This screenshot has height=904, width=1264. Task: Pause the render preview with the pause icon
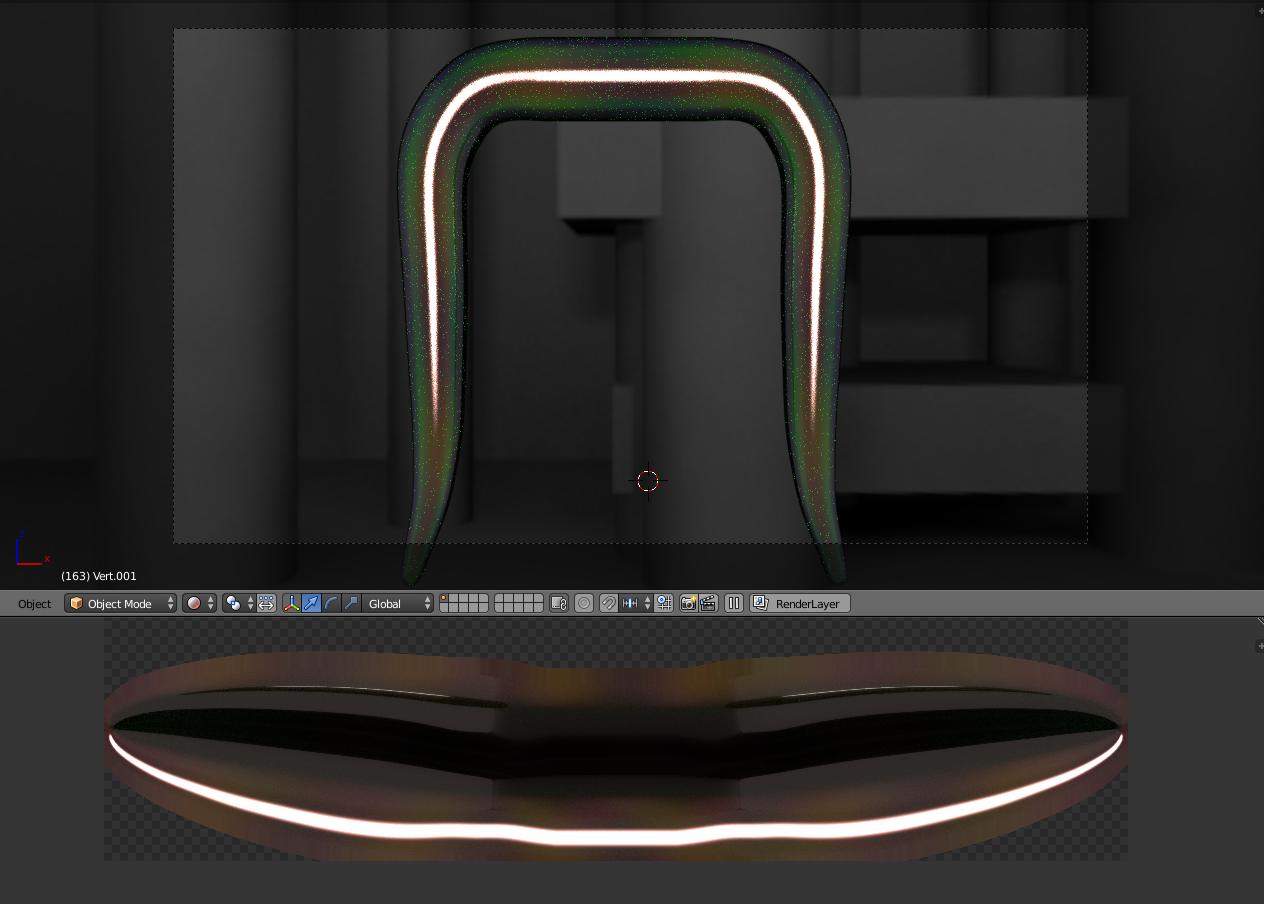(x=734, y=603)
